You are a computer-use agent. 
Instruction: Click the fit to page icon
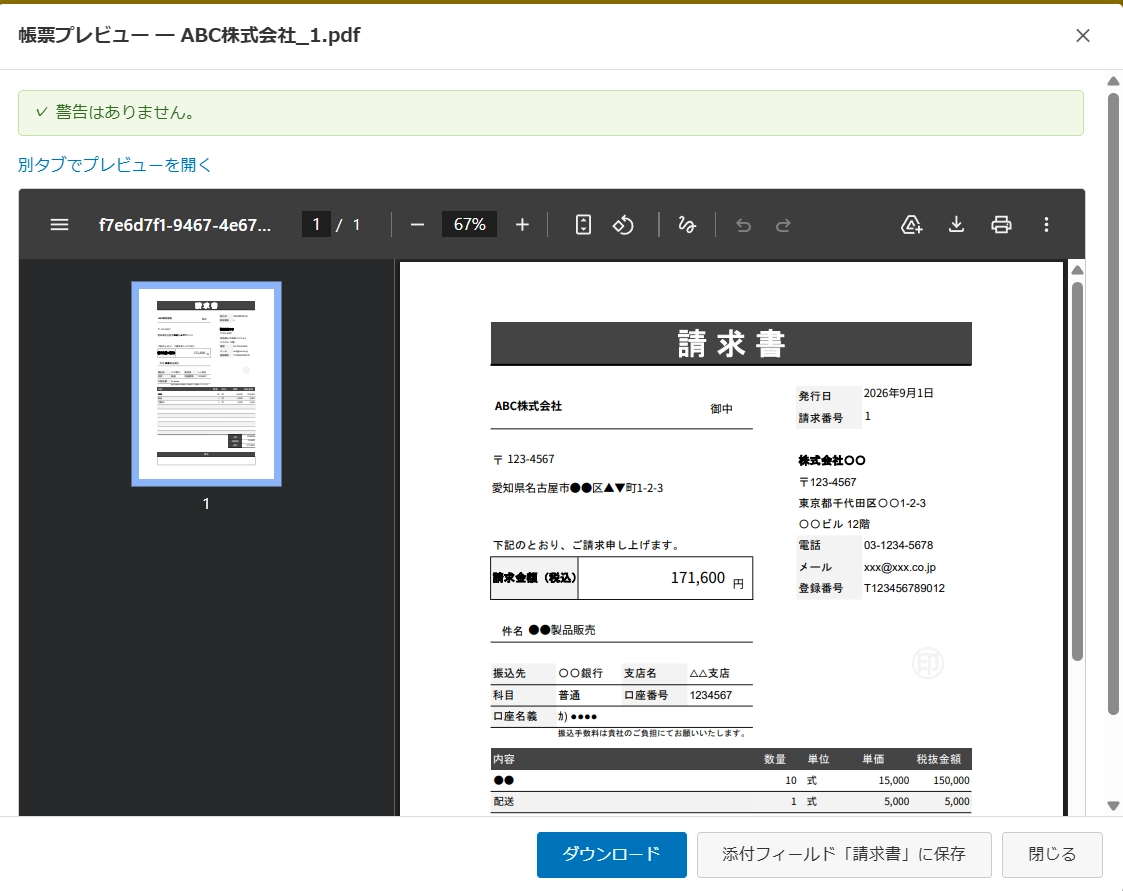pyautogui.click(x=583, y=225)
